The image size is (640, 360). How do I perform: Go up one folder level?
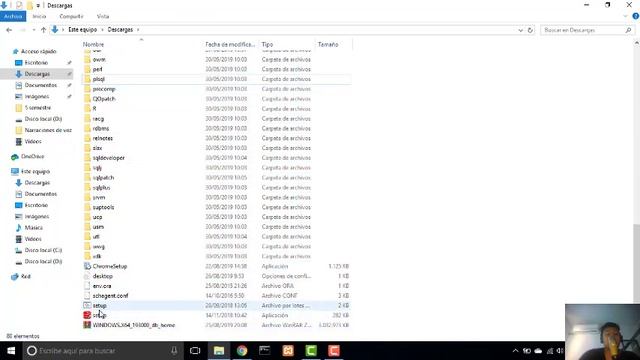43,30
